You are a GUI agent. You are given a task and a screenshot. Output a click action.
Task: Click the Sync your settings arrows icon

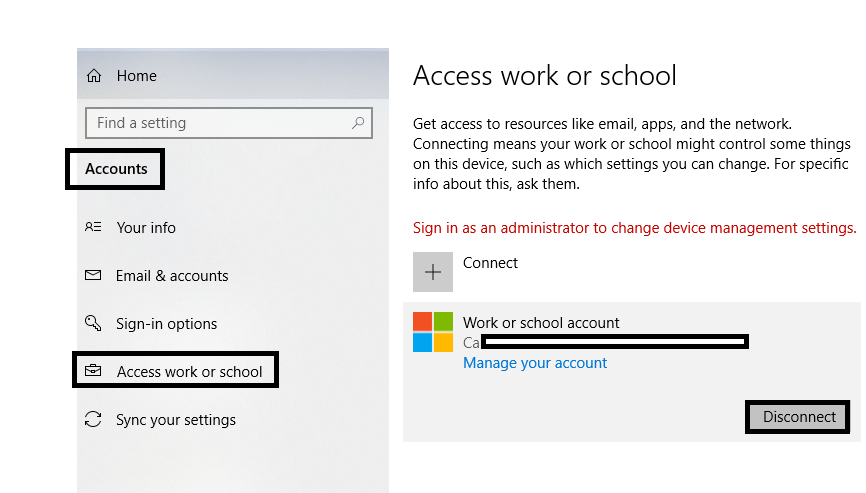click(93, 419)
